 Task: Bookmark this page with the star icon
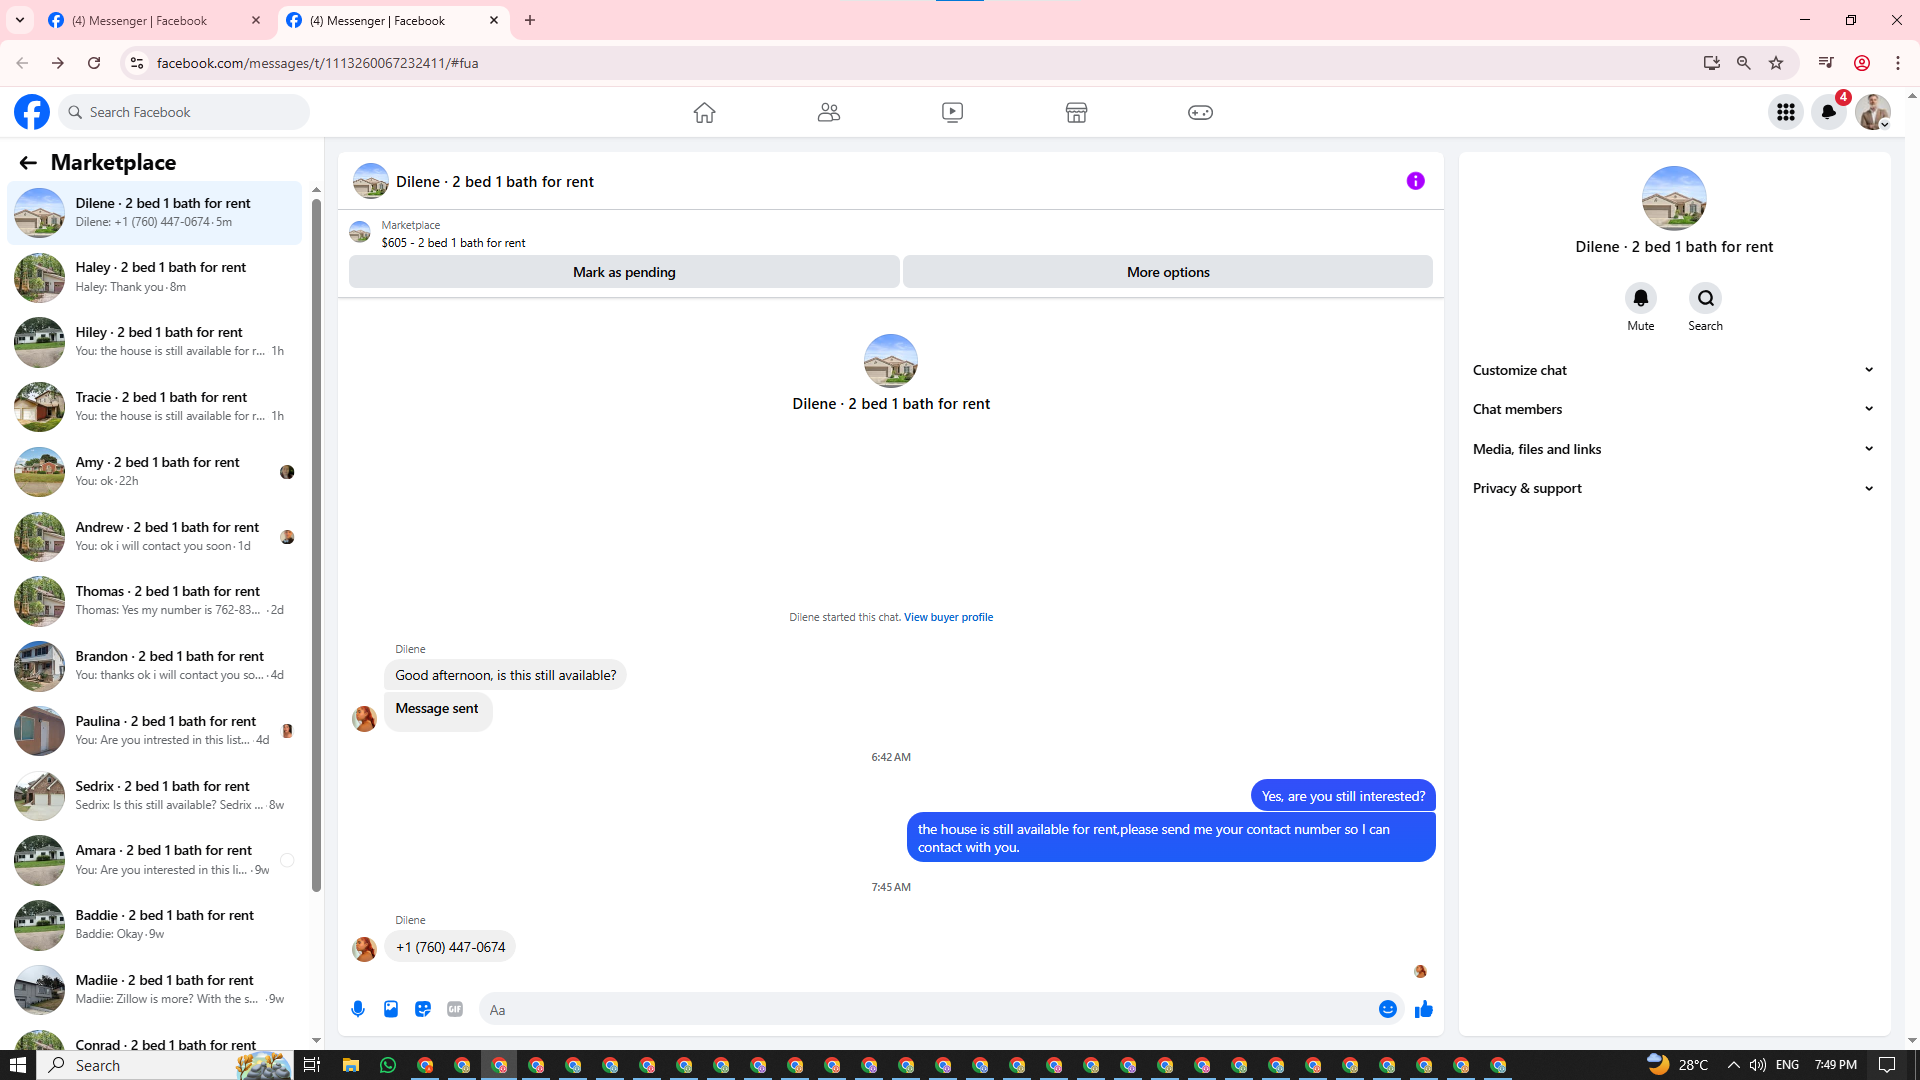[1776, 63]
